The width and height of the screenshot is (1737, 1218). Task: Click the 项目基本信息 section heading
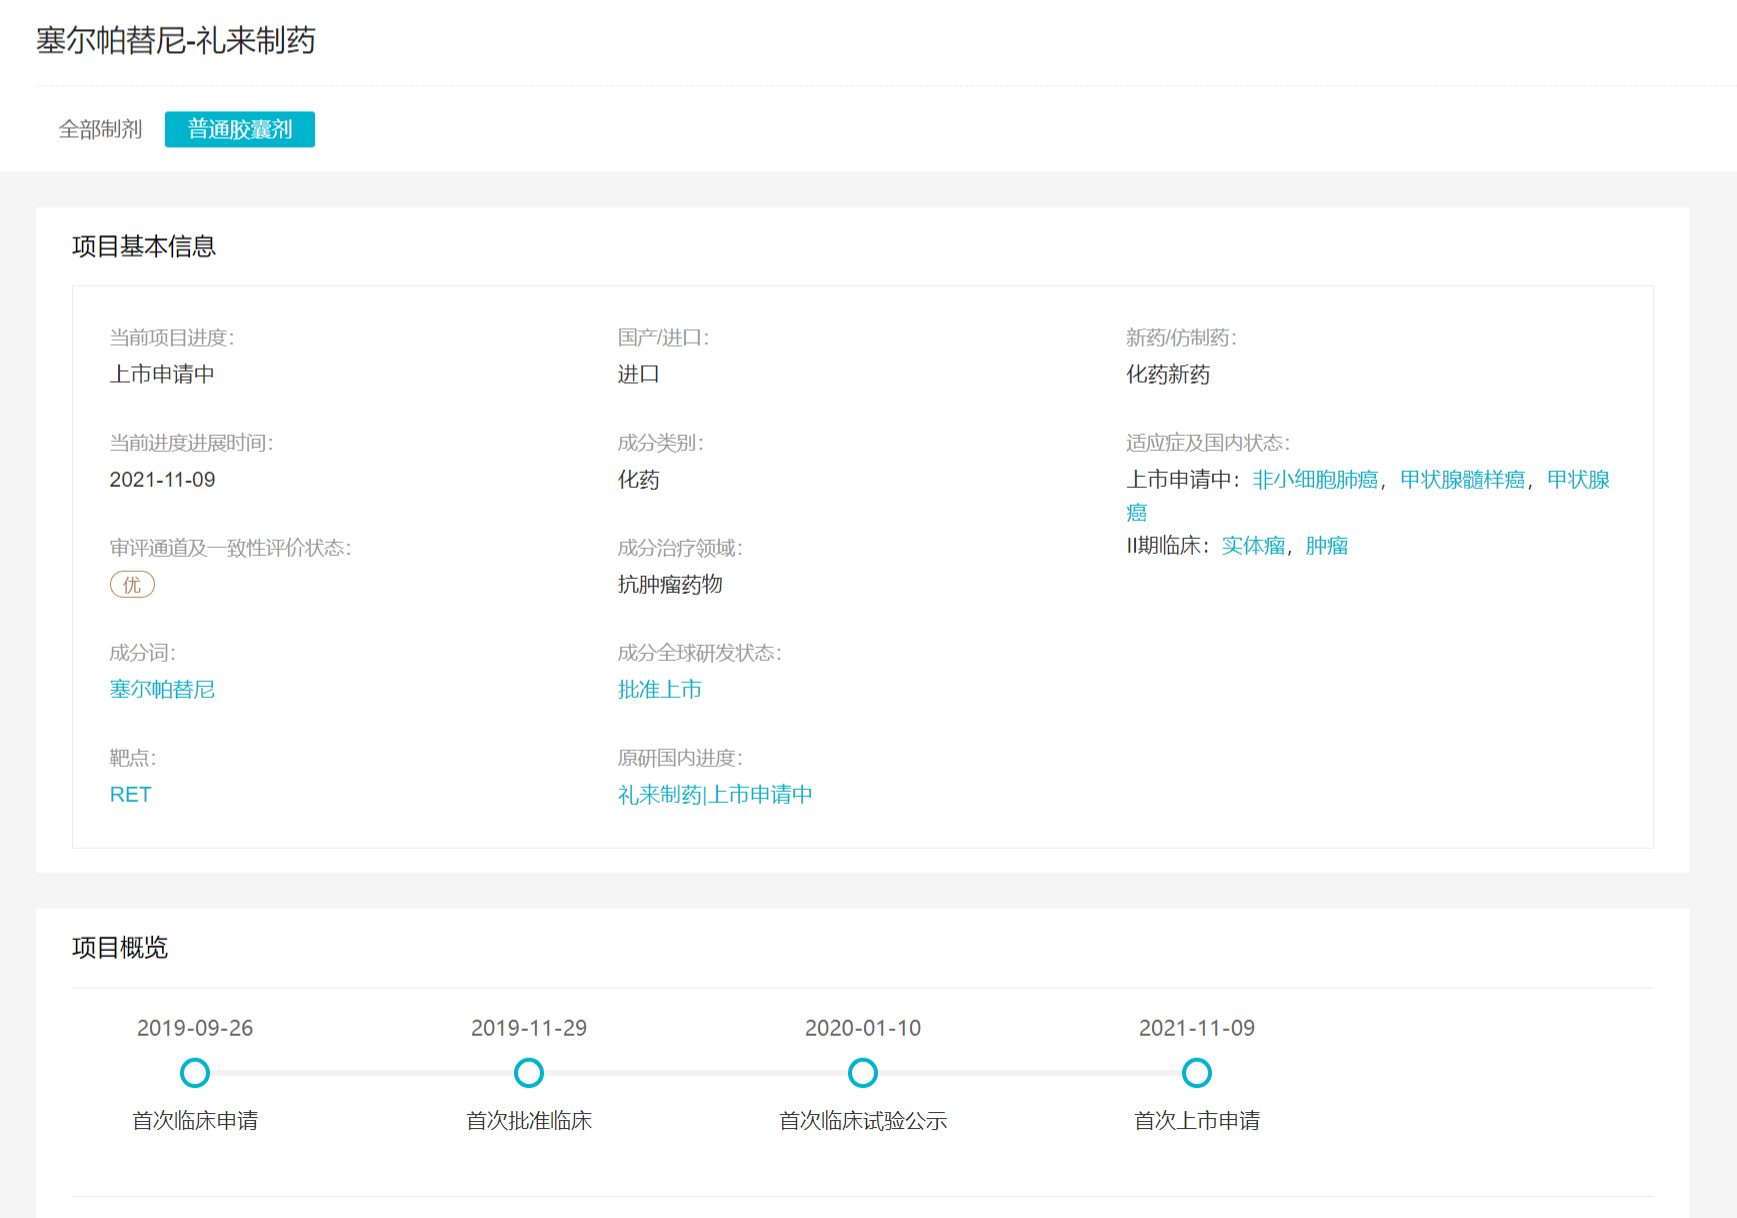coord(144,246)
